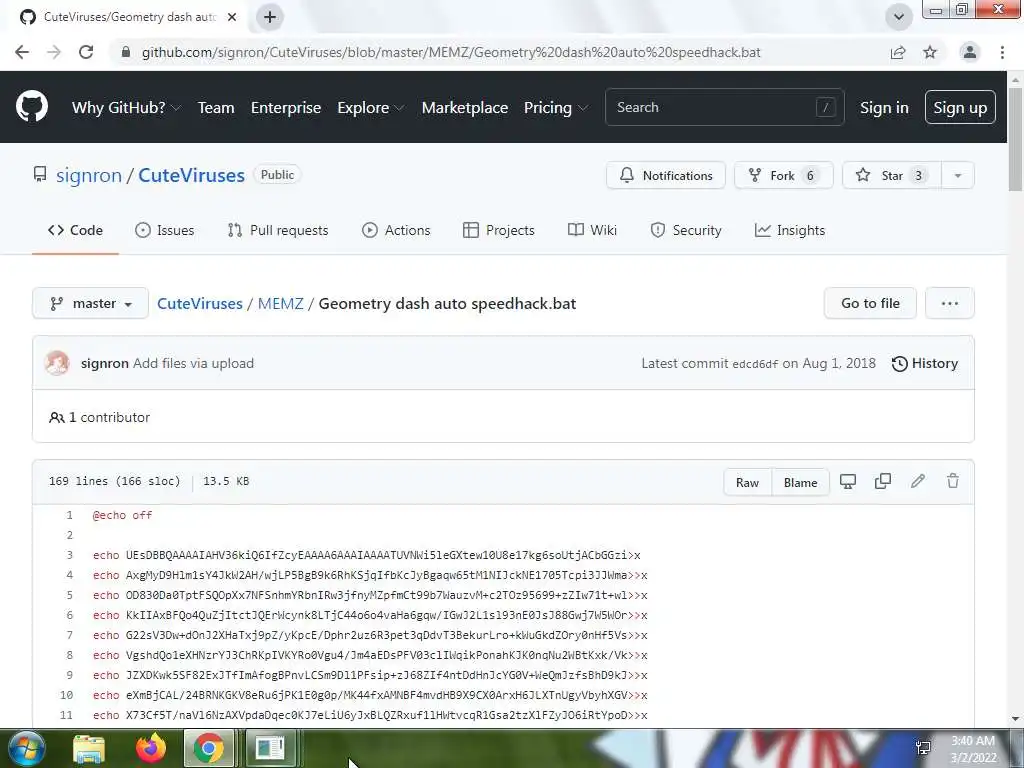Open signron owner link in repo title
This screenshot has height=768, width=1024.
tap(89, 176)
